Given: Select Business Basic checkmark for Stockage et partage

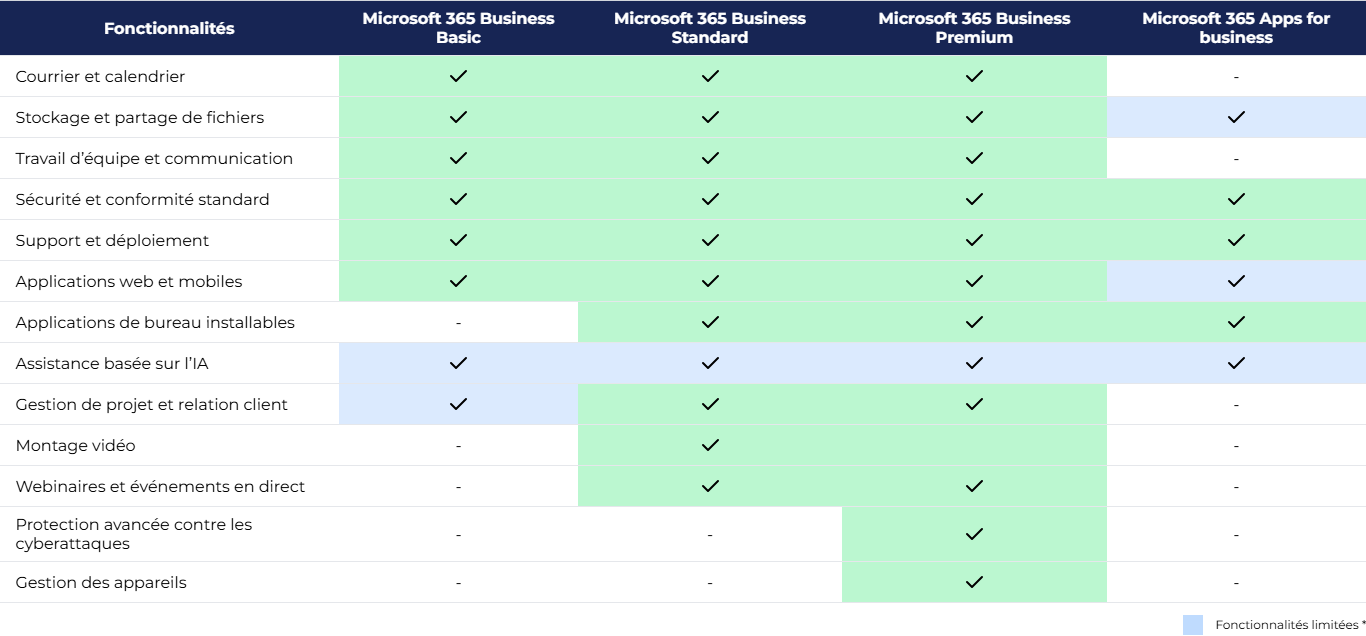Looking at the screenshot, I should (x=458, y=117).
